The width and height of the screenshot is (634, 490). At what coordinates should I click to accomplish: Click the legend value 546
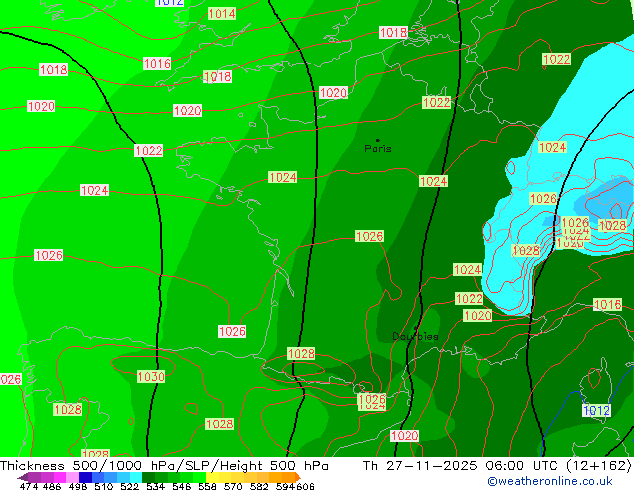pos(182,486)
